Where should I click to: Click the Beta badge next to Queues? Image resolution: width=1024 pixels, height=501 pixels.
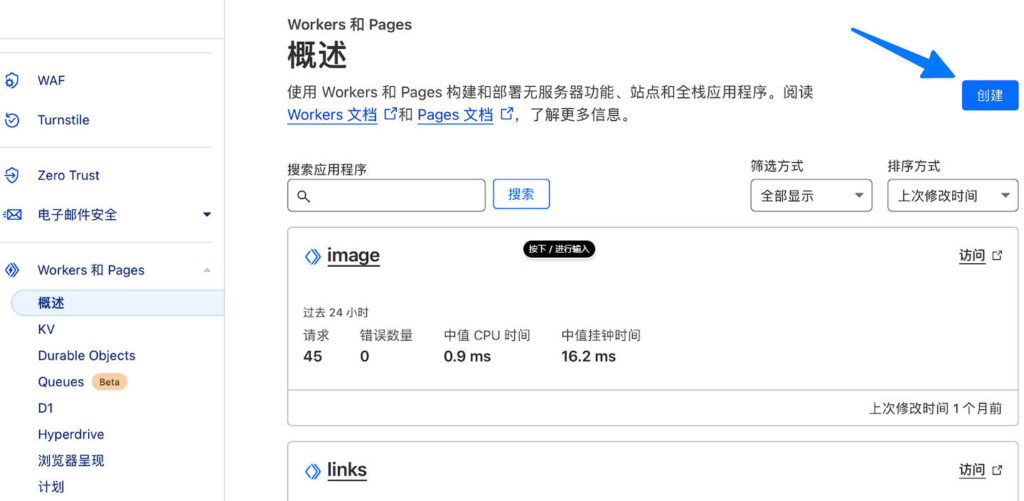[x=109, y=381]
